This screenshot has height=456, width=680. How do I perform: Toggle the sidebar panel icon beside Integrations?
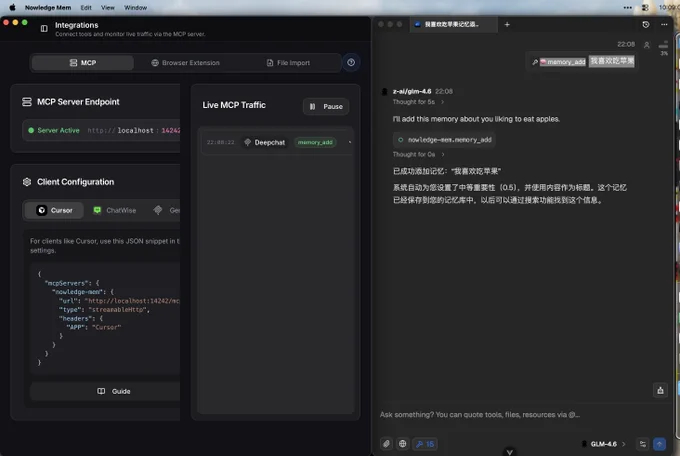44,29
